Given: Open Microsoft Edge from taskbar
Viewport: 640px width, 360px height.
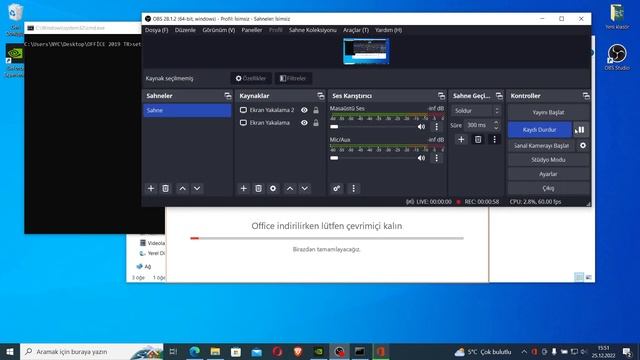Looking at the screenshot, I should [x=194, y=352].
